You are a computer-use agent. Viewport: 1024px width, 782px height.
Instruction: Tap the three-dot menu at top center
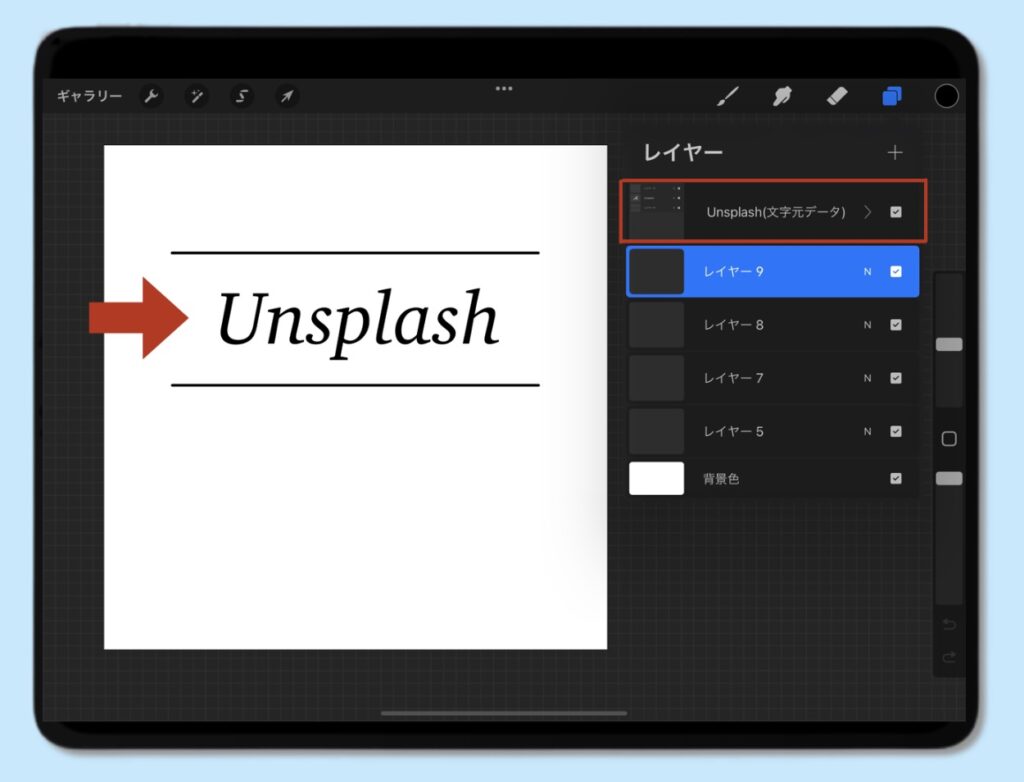point(504,88)
